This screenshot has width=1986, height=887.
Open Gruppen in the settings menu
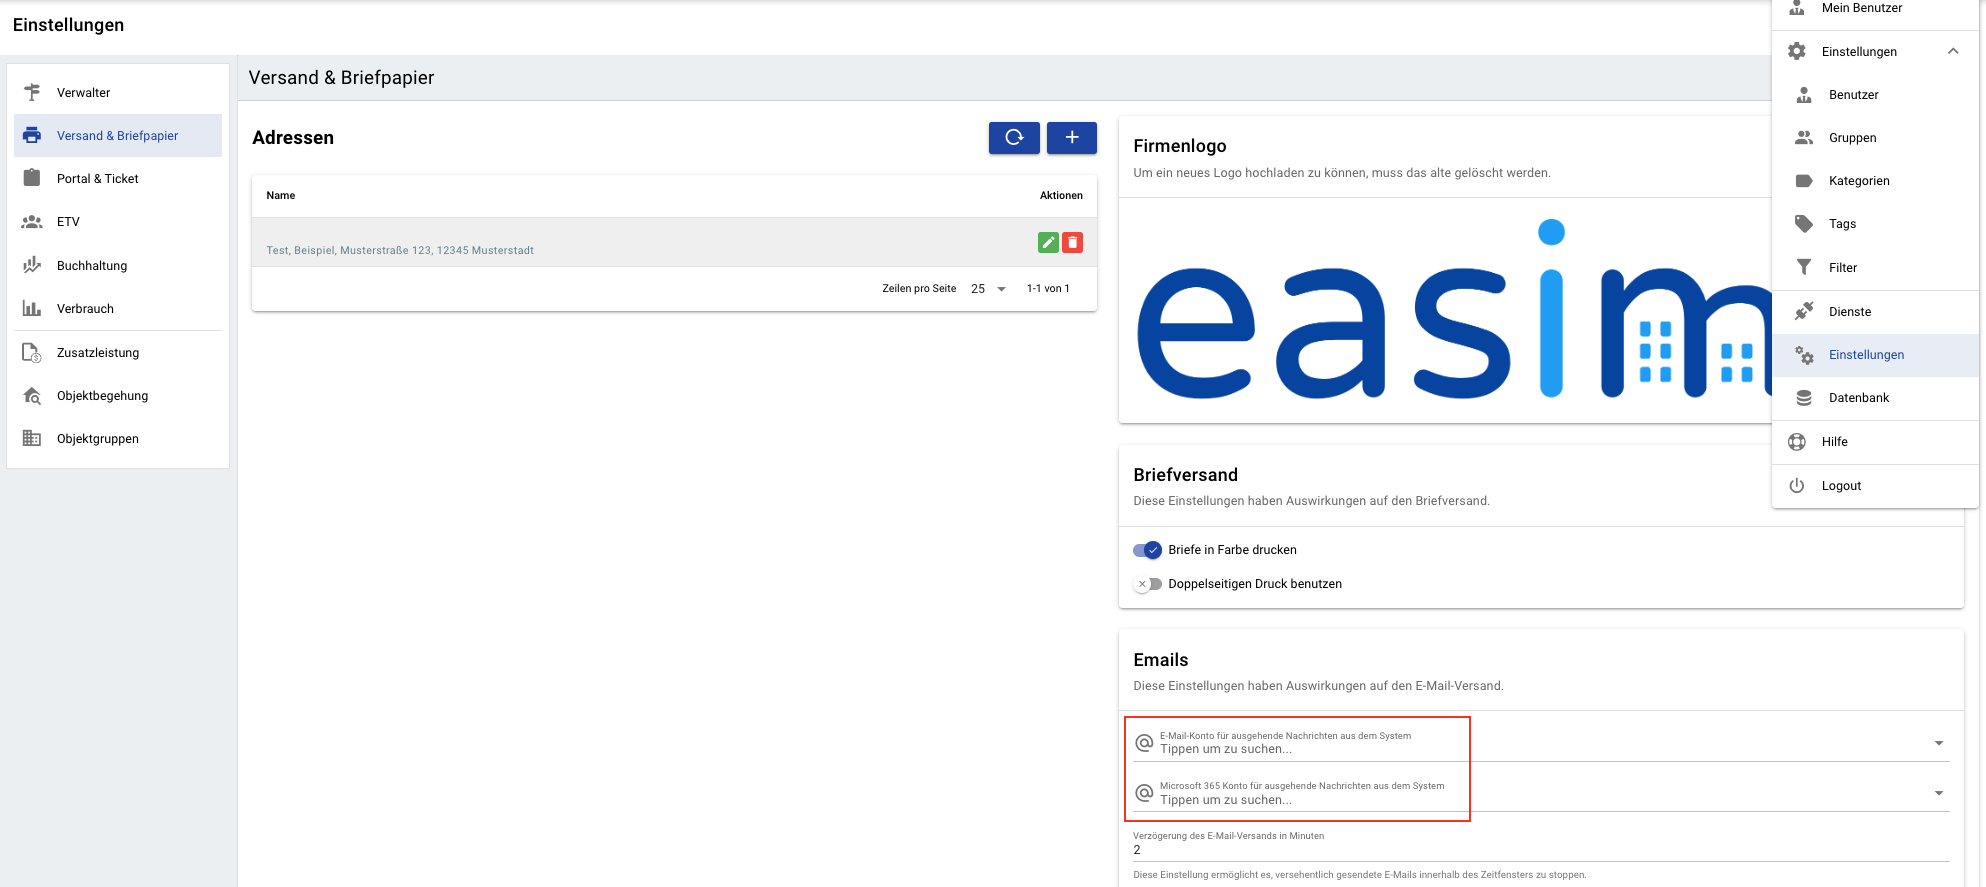[1875, 137]
